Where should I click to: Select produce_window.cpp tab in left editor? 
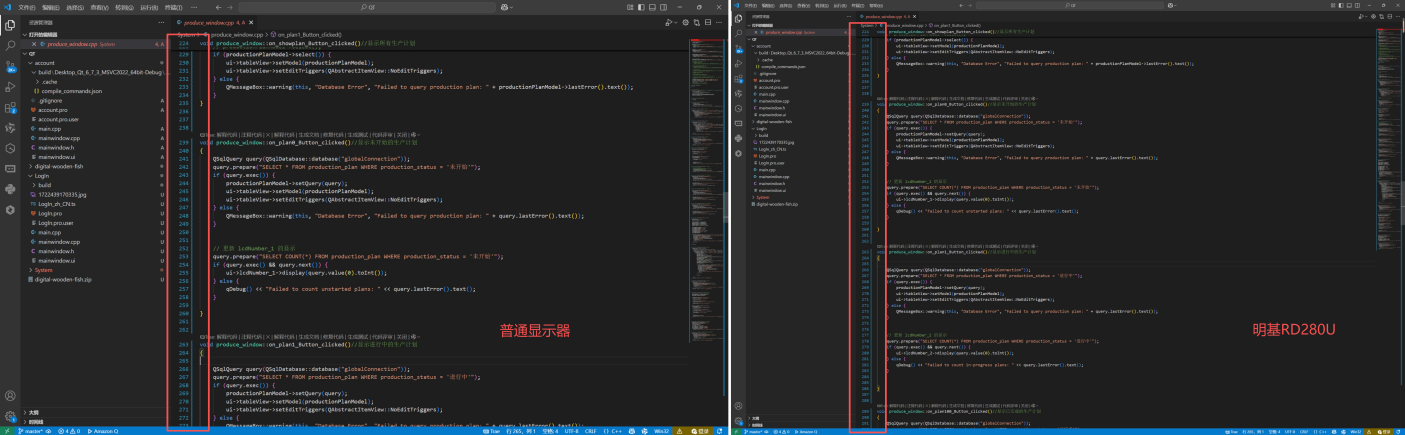(x=210, y=22)
